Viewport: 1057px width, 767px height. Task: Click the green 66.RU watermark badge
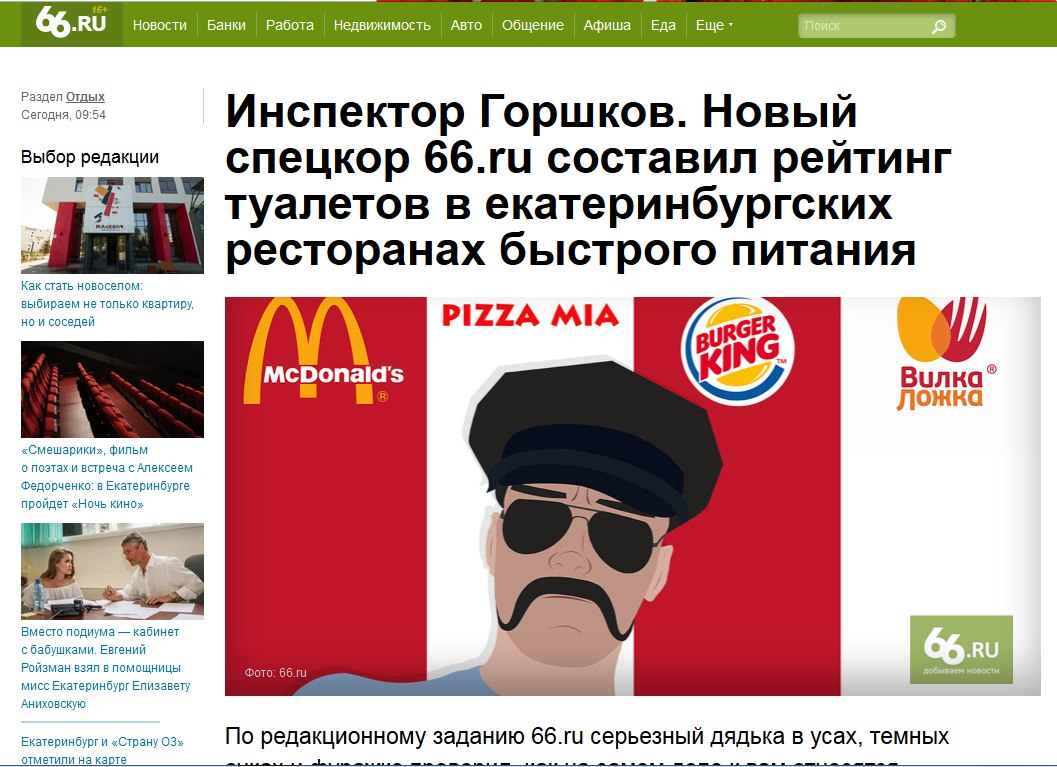tap(961, 649)
